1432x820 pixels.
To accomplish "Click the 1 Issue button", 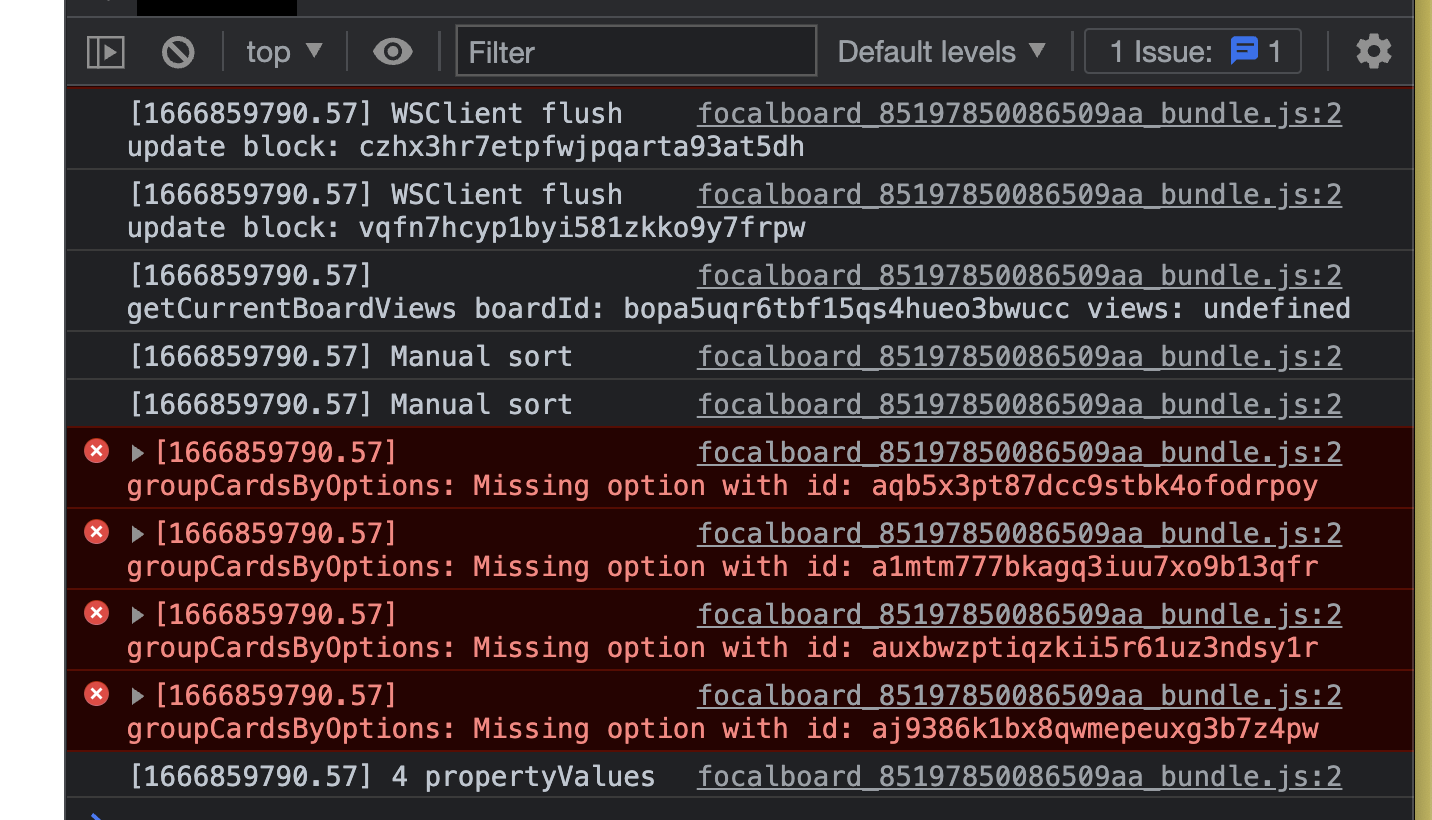I will click(x=1192, y=51).
